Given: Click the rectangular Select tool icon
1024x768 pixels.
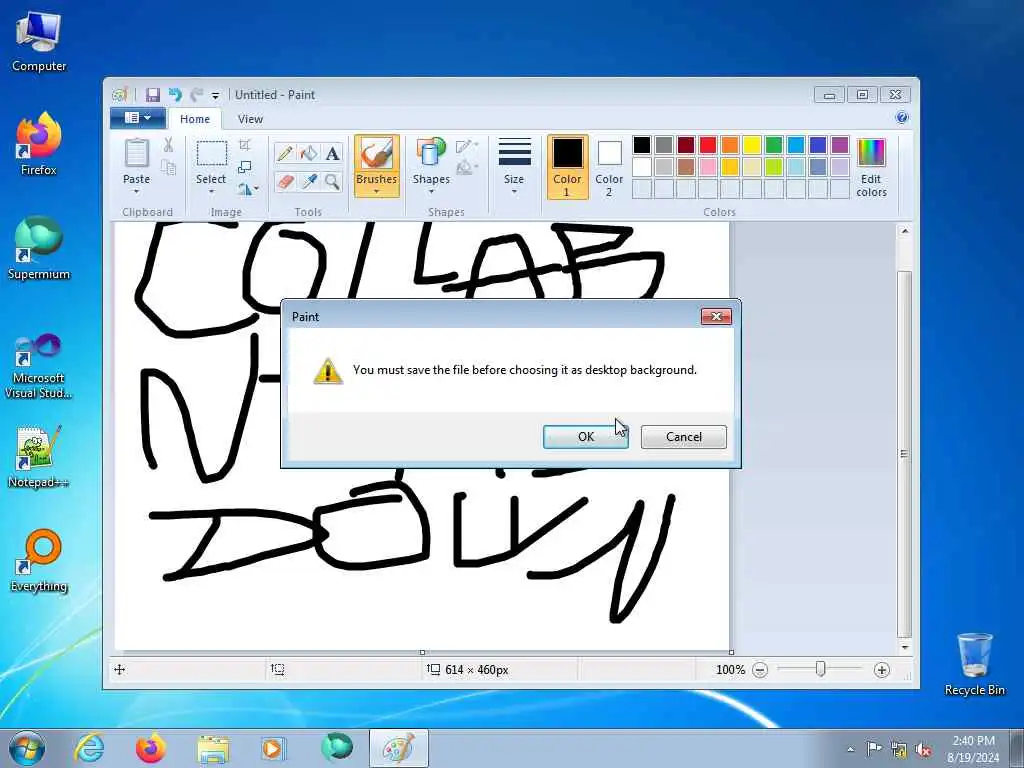Looking at the screenshot, I should pyautogui.click(x=212, y=154).
